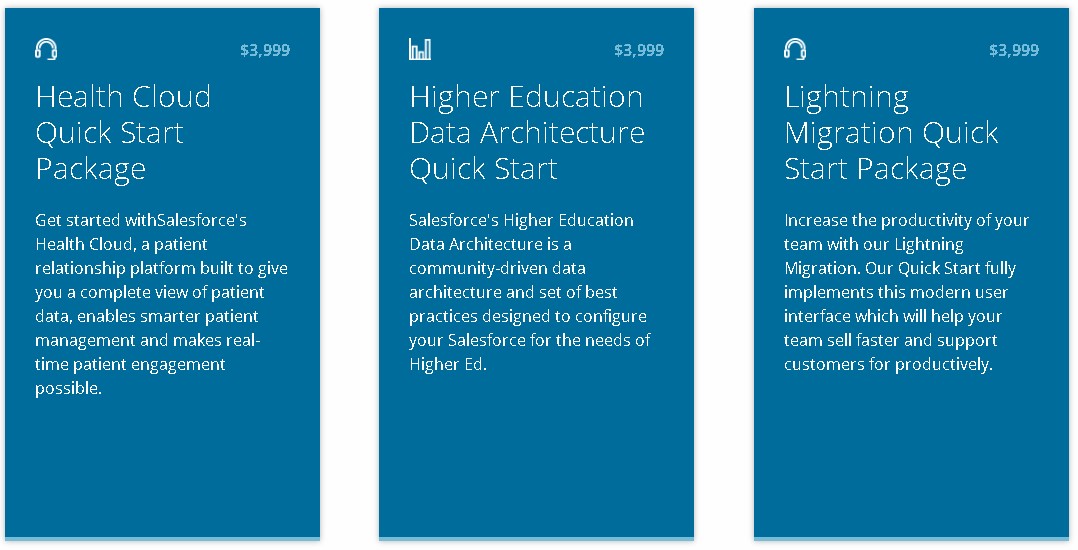1078x550 pixels.
Task: Click the $3,999 price on Lightning Migration card
Action: pyautogui.click(x=1014, y=50)
